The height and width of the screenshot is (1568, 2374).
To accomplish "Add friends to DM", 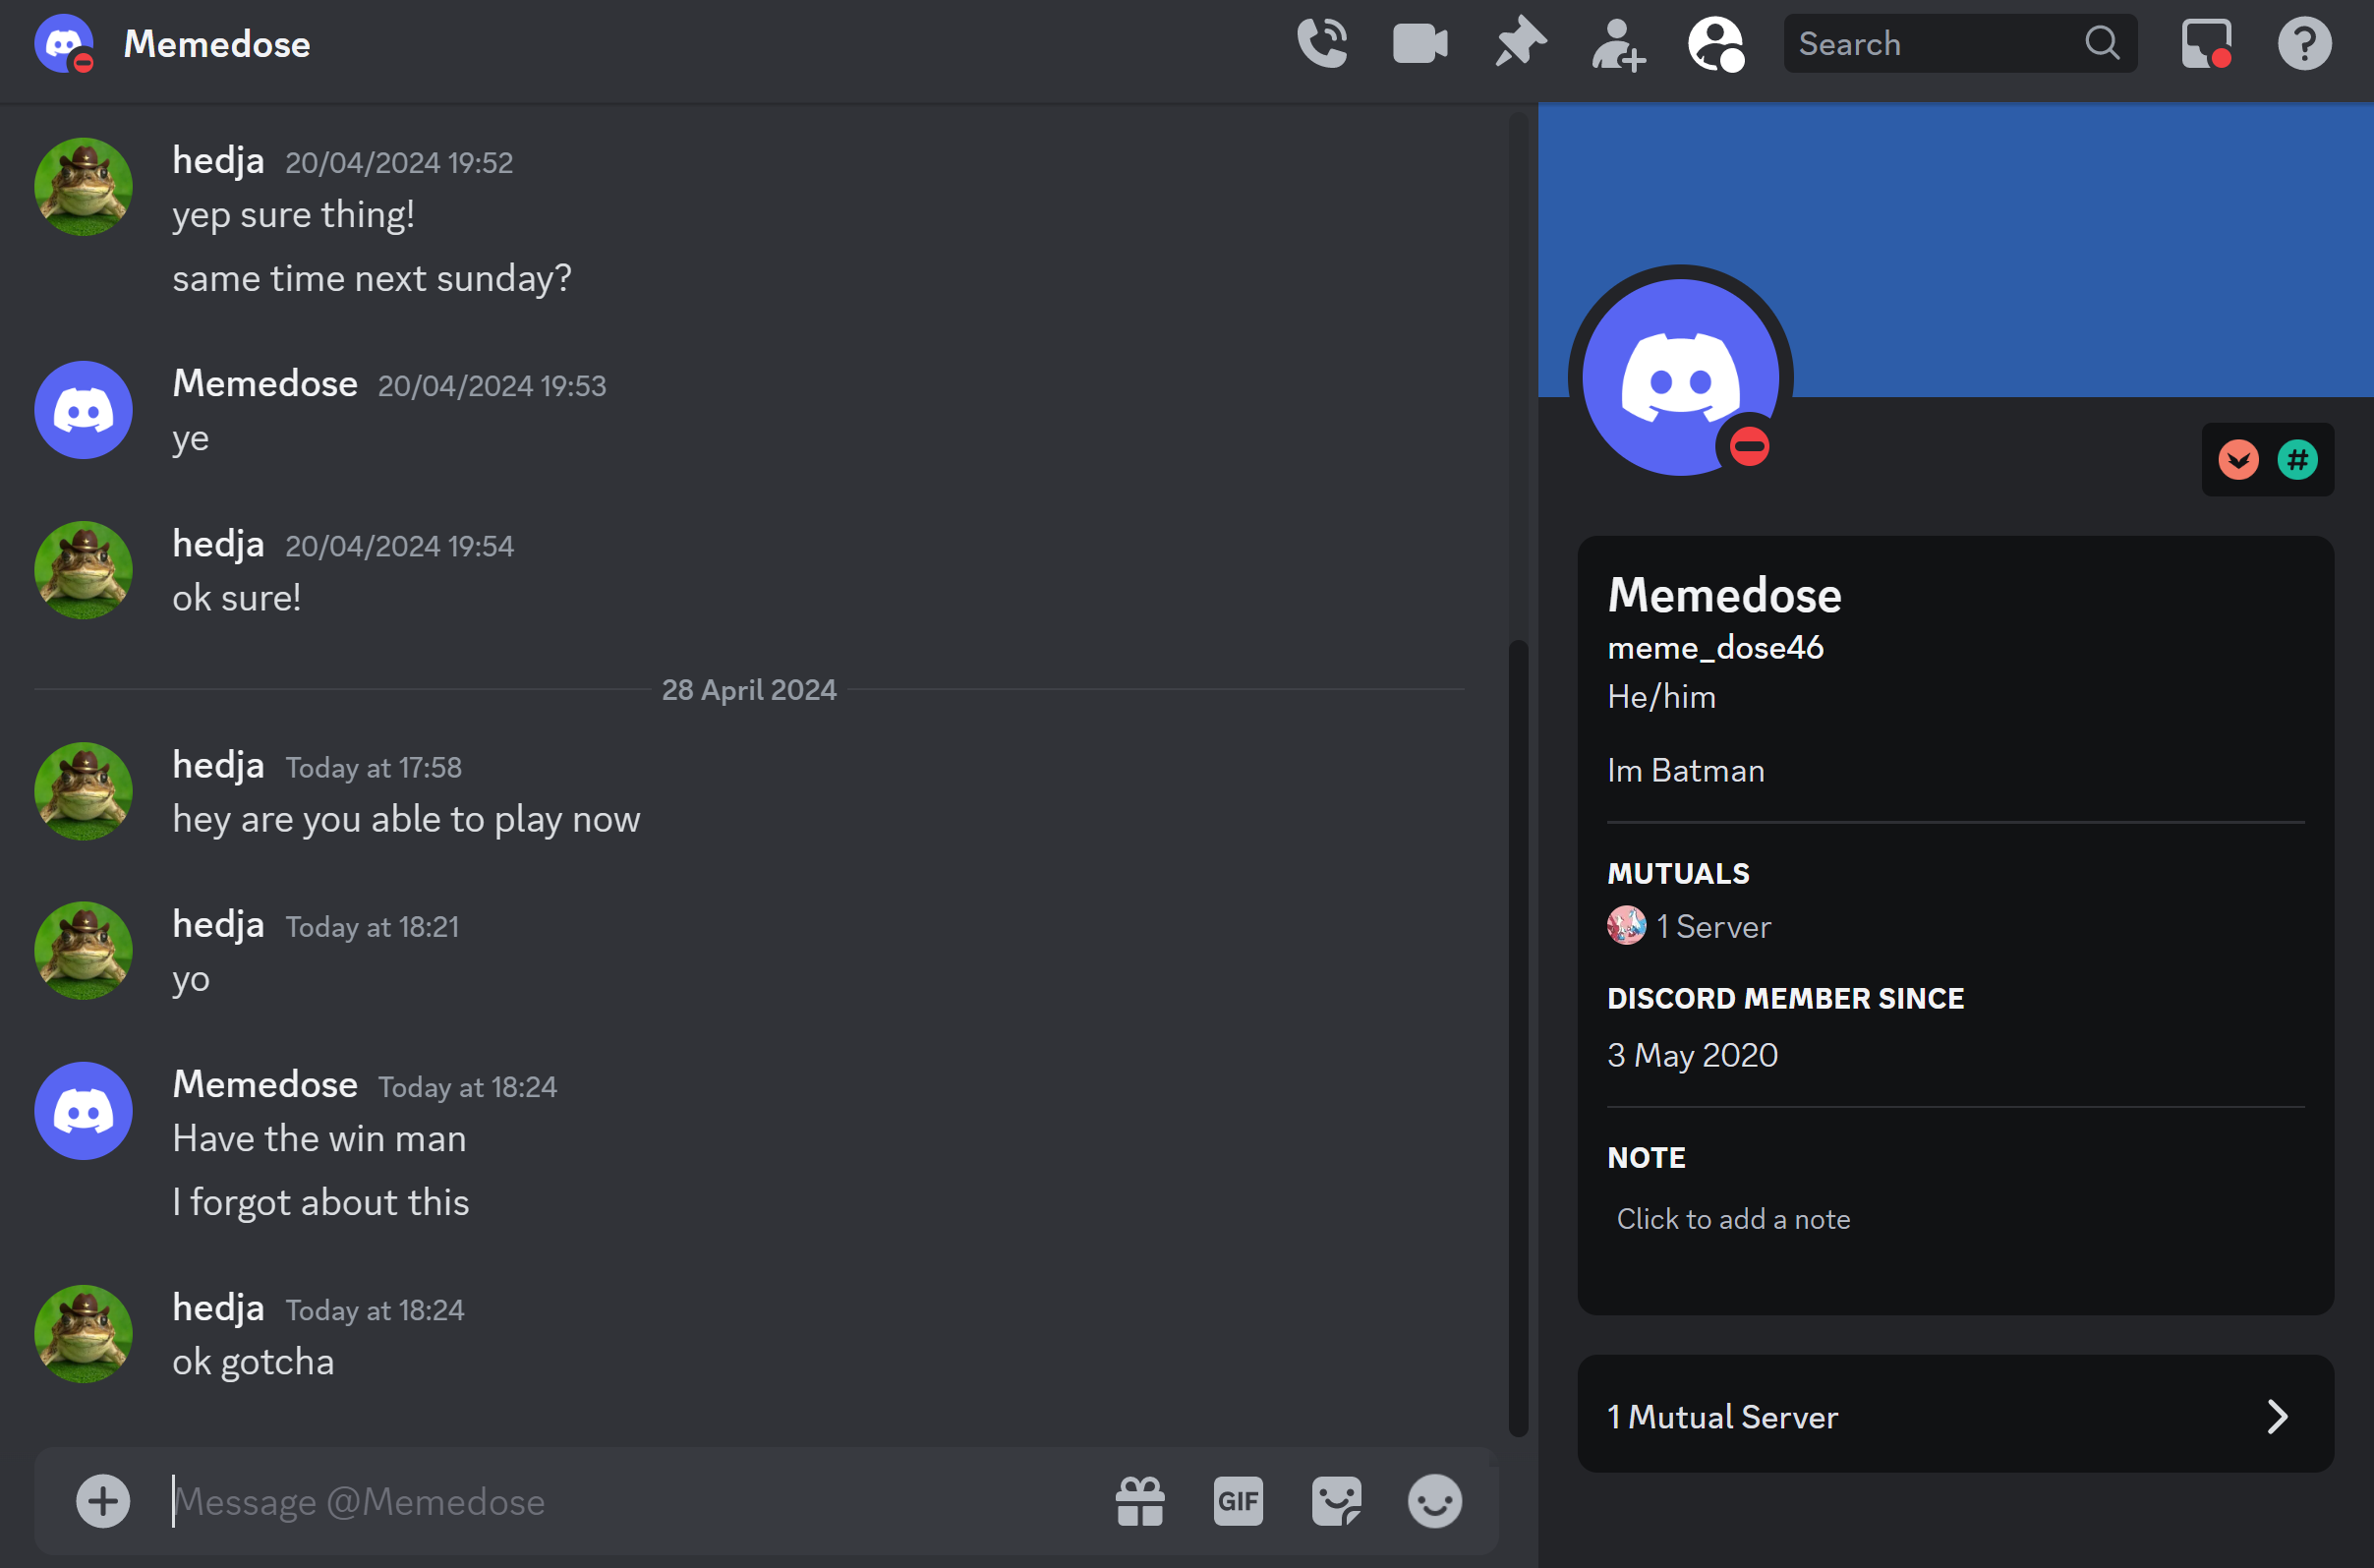I will (x=1617, y=44).
